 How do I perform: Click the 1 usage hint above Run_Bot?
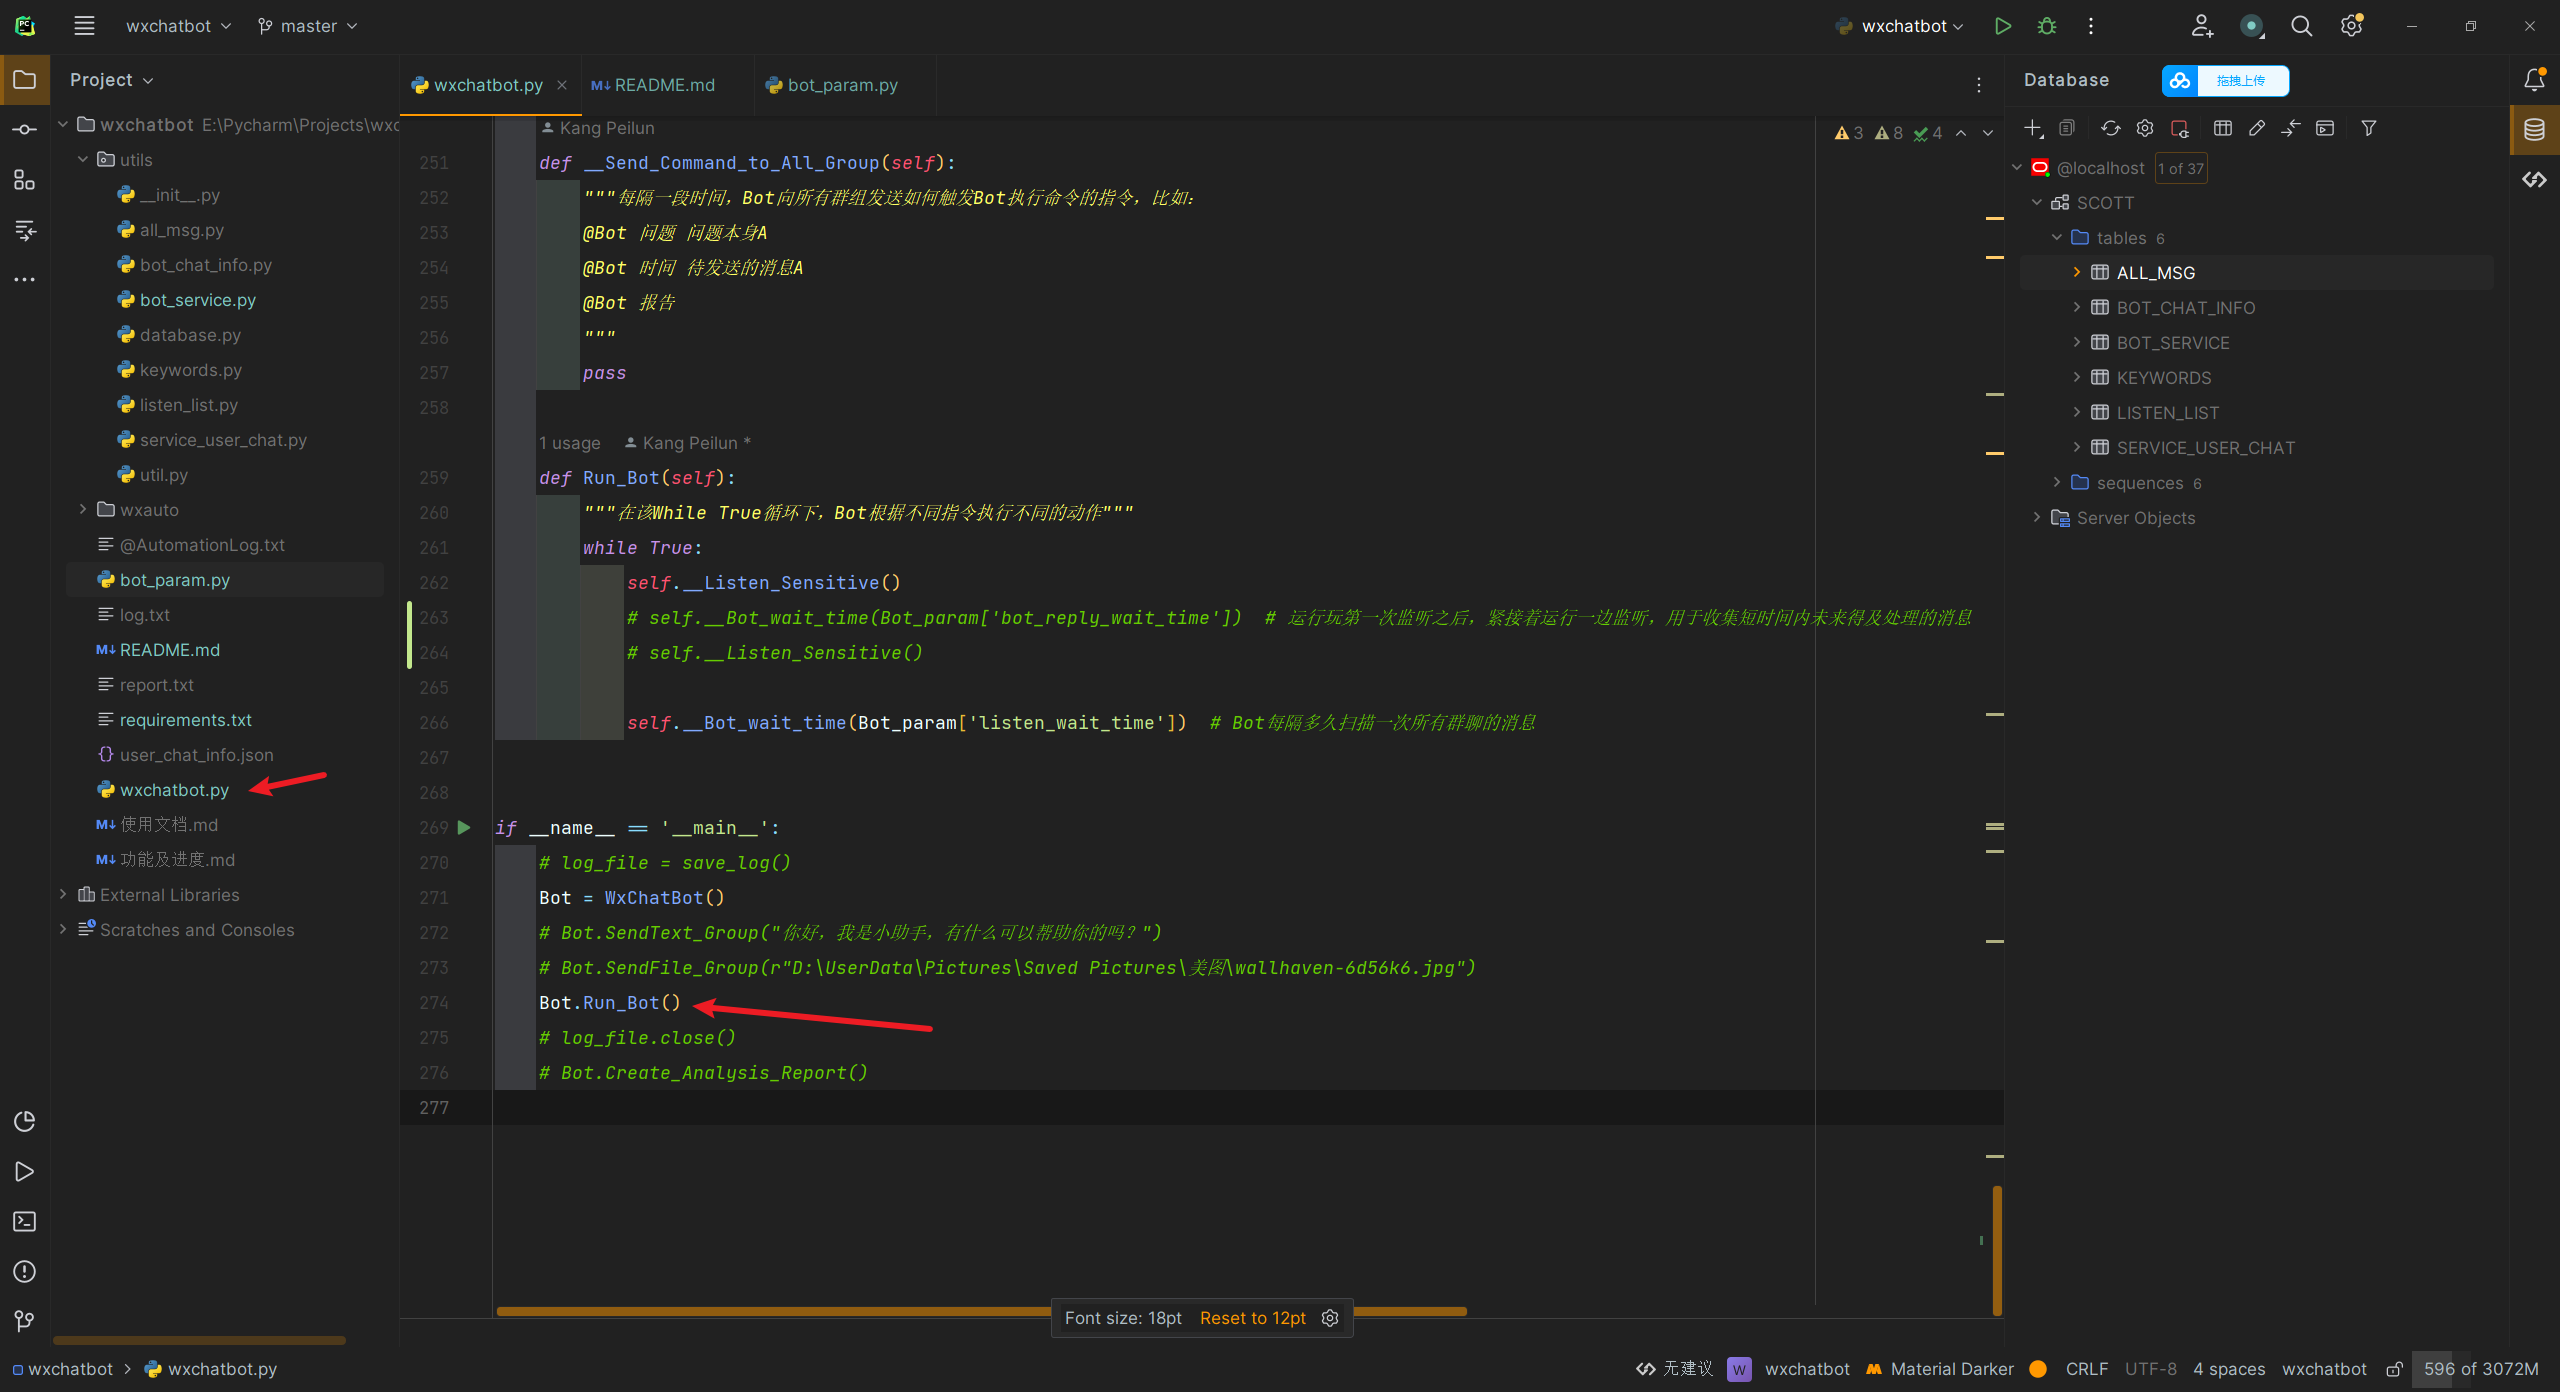click(x=570, y=442)
